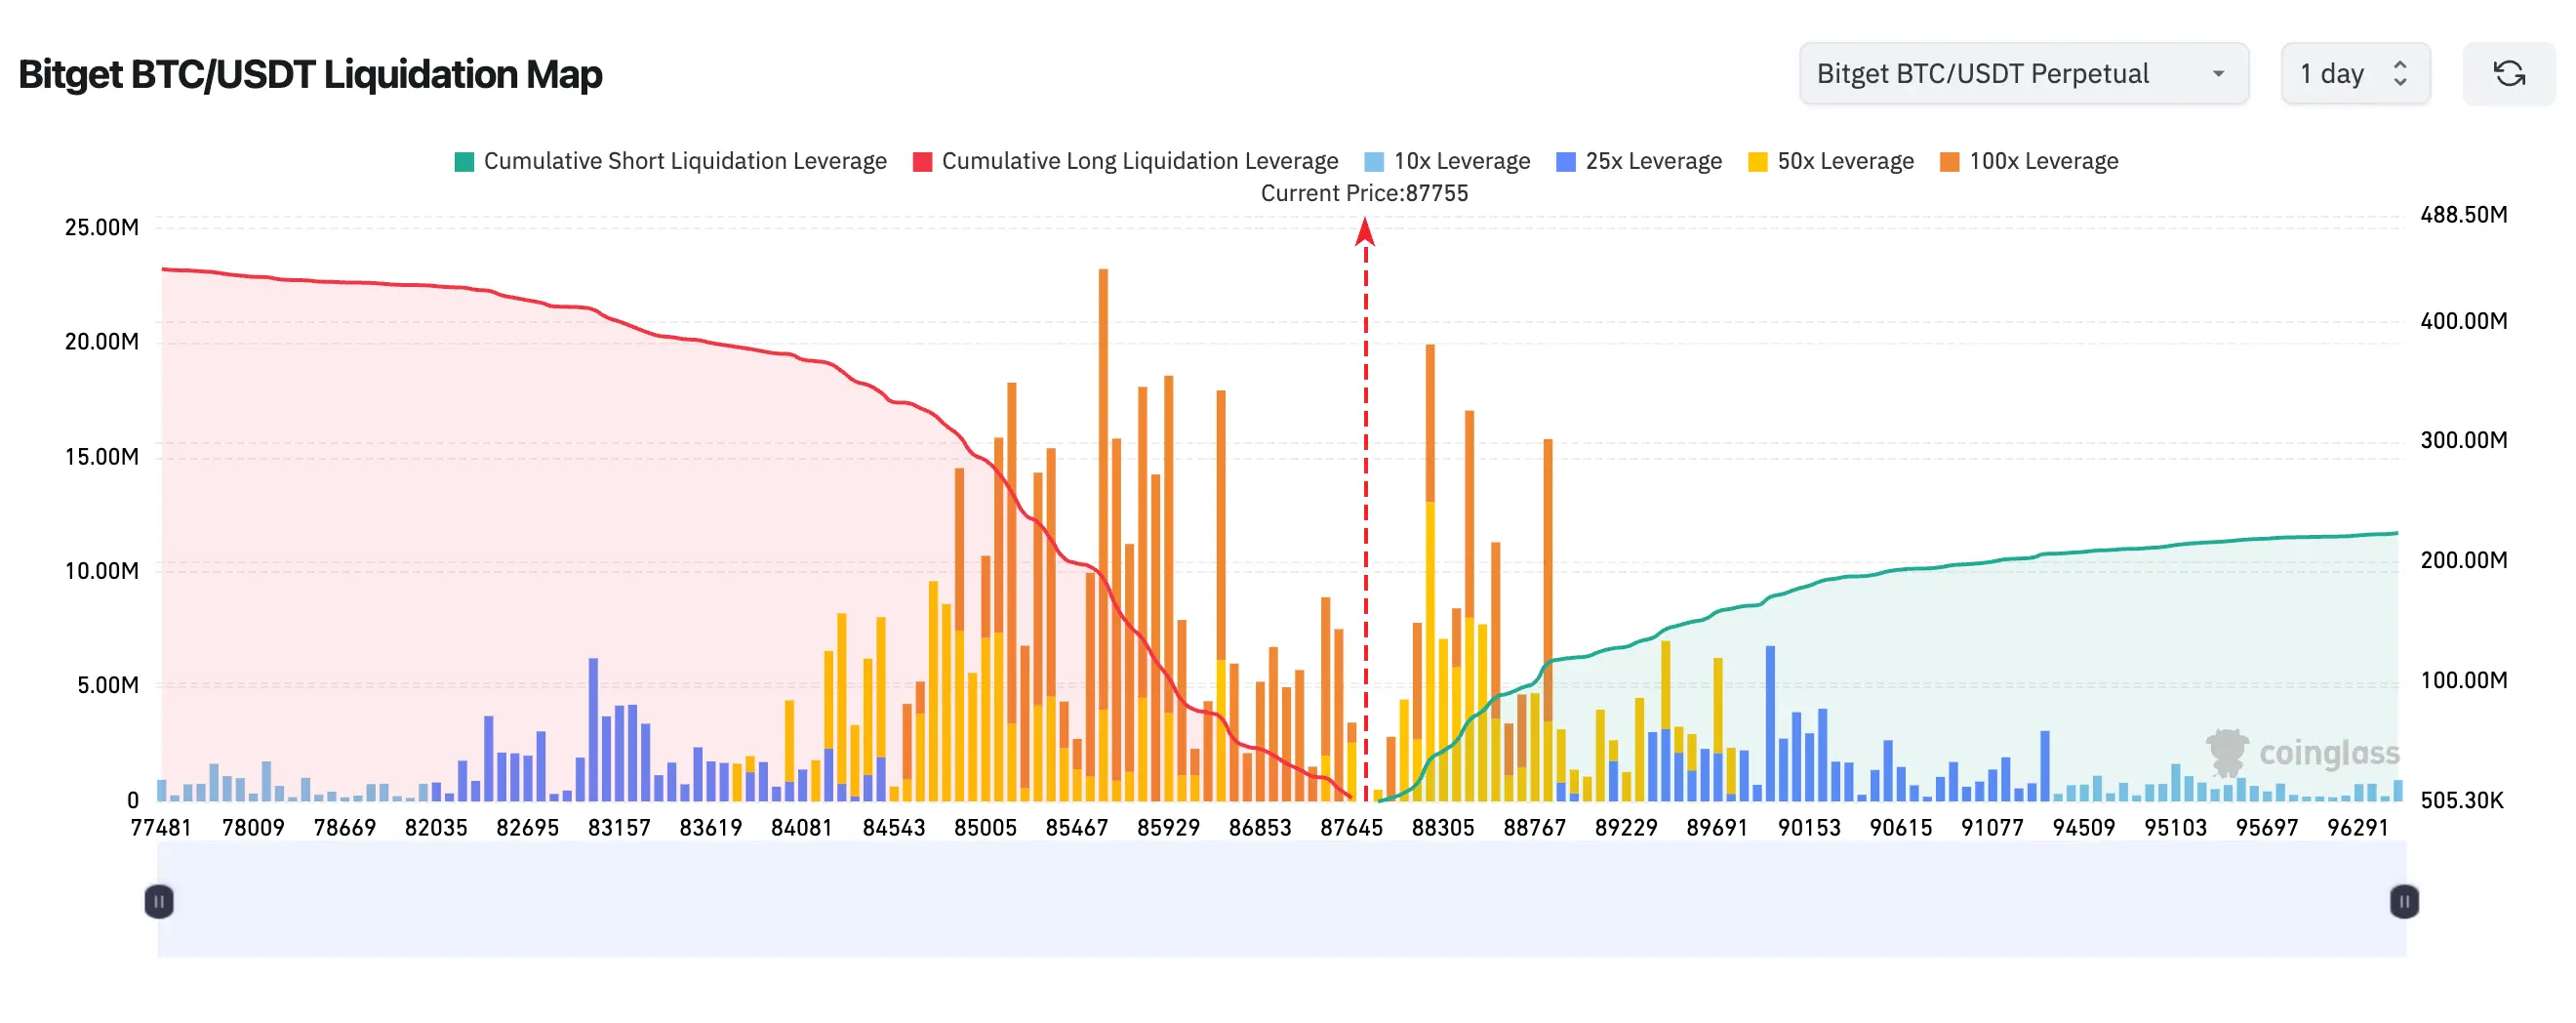Toggle Cumulative Short Liquidation Leverage legend swatch
Viewport: 2576px width, 1023px height.
(x=464, y=162)
